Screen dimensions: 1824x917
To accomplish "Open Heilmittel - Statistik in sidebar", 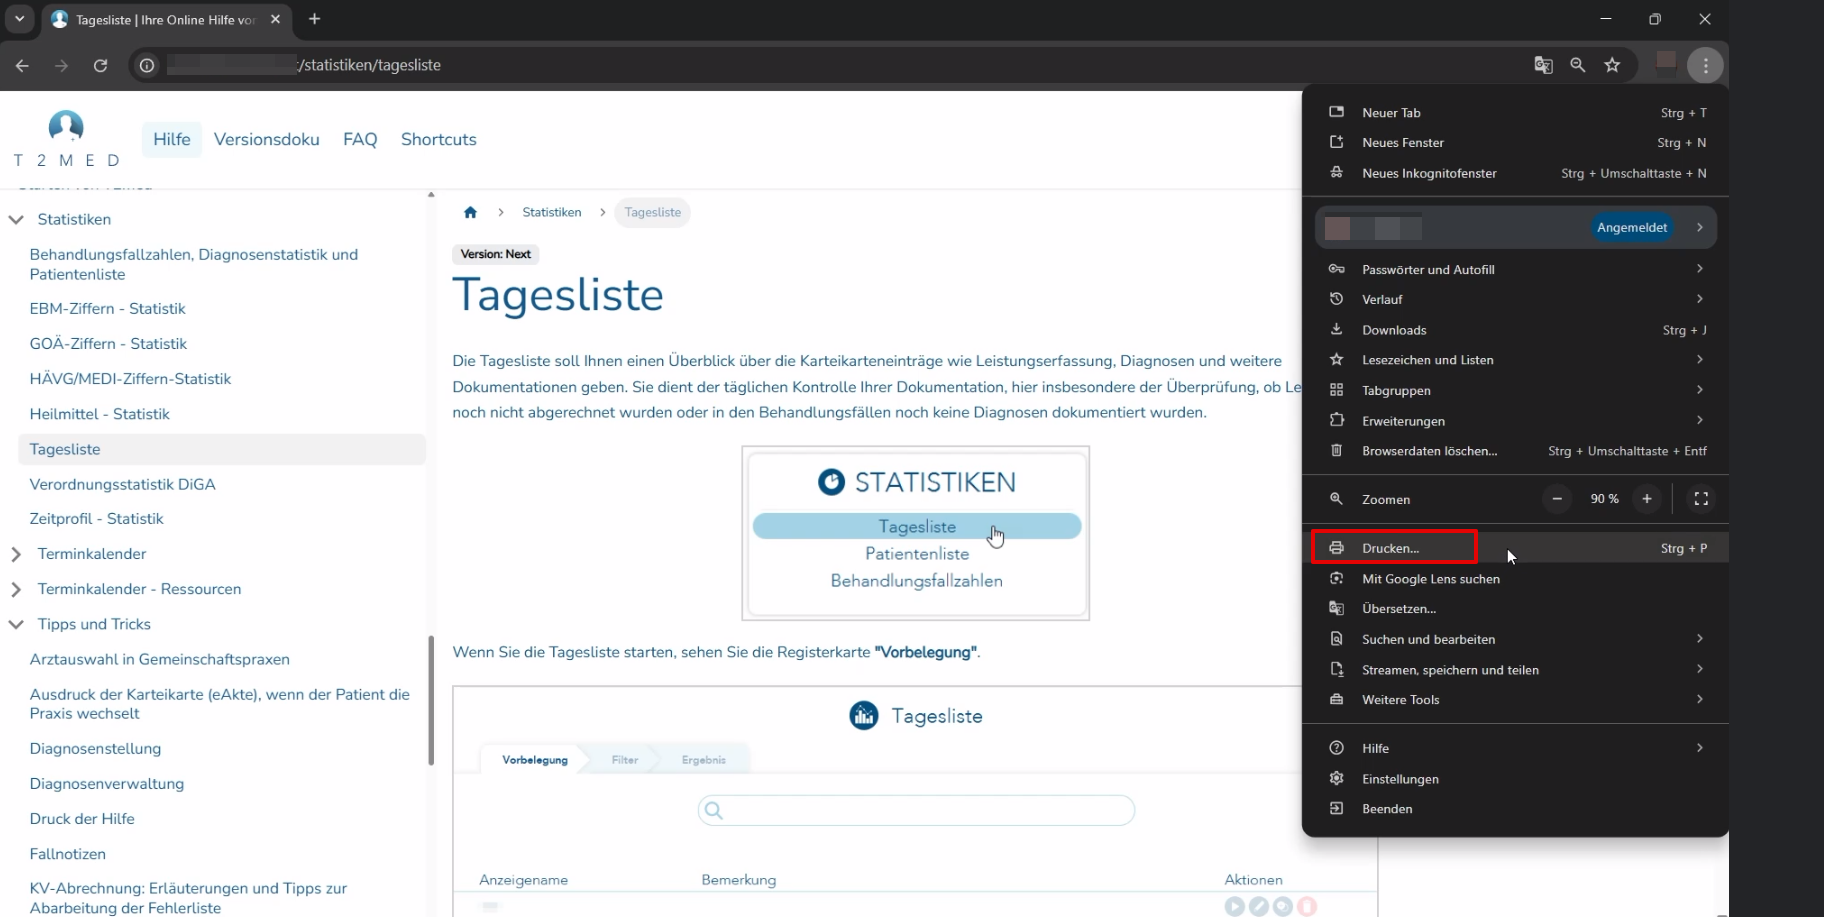I will (99, 414).
